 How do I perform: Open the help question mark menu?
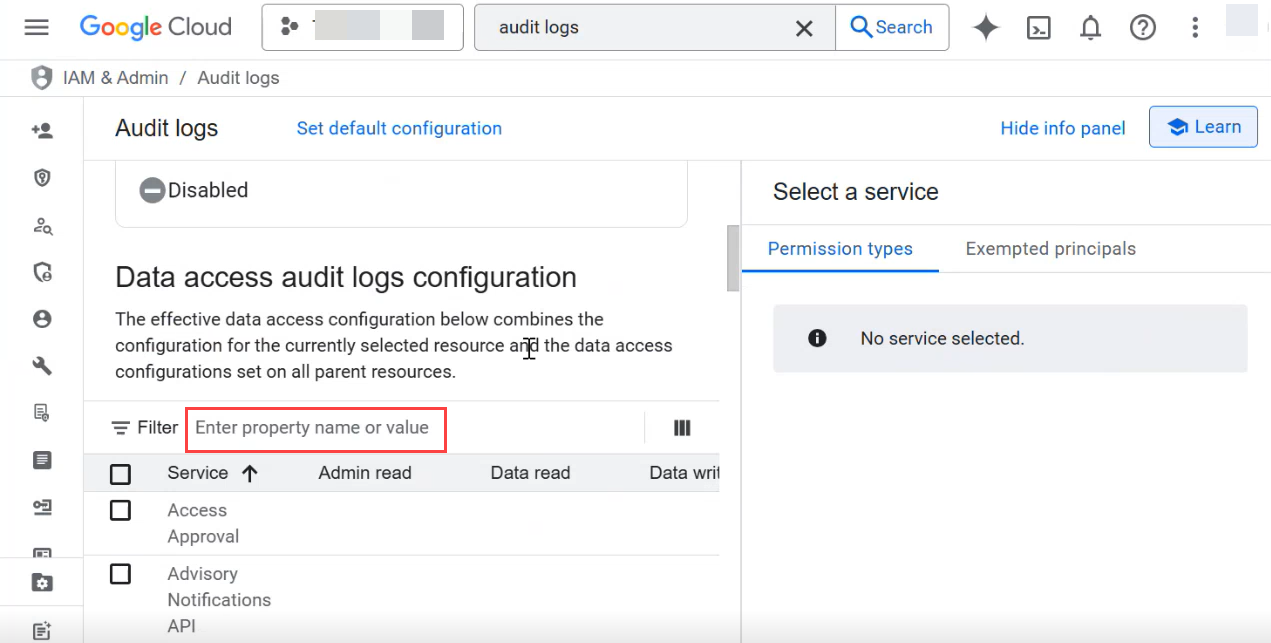1142,28
